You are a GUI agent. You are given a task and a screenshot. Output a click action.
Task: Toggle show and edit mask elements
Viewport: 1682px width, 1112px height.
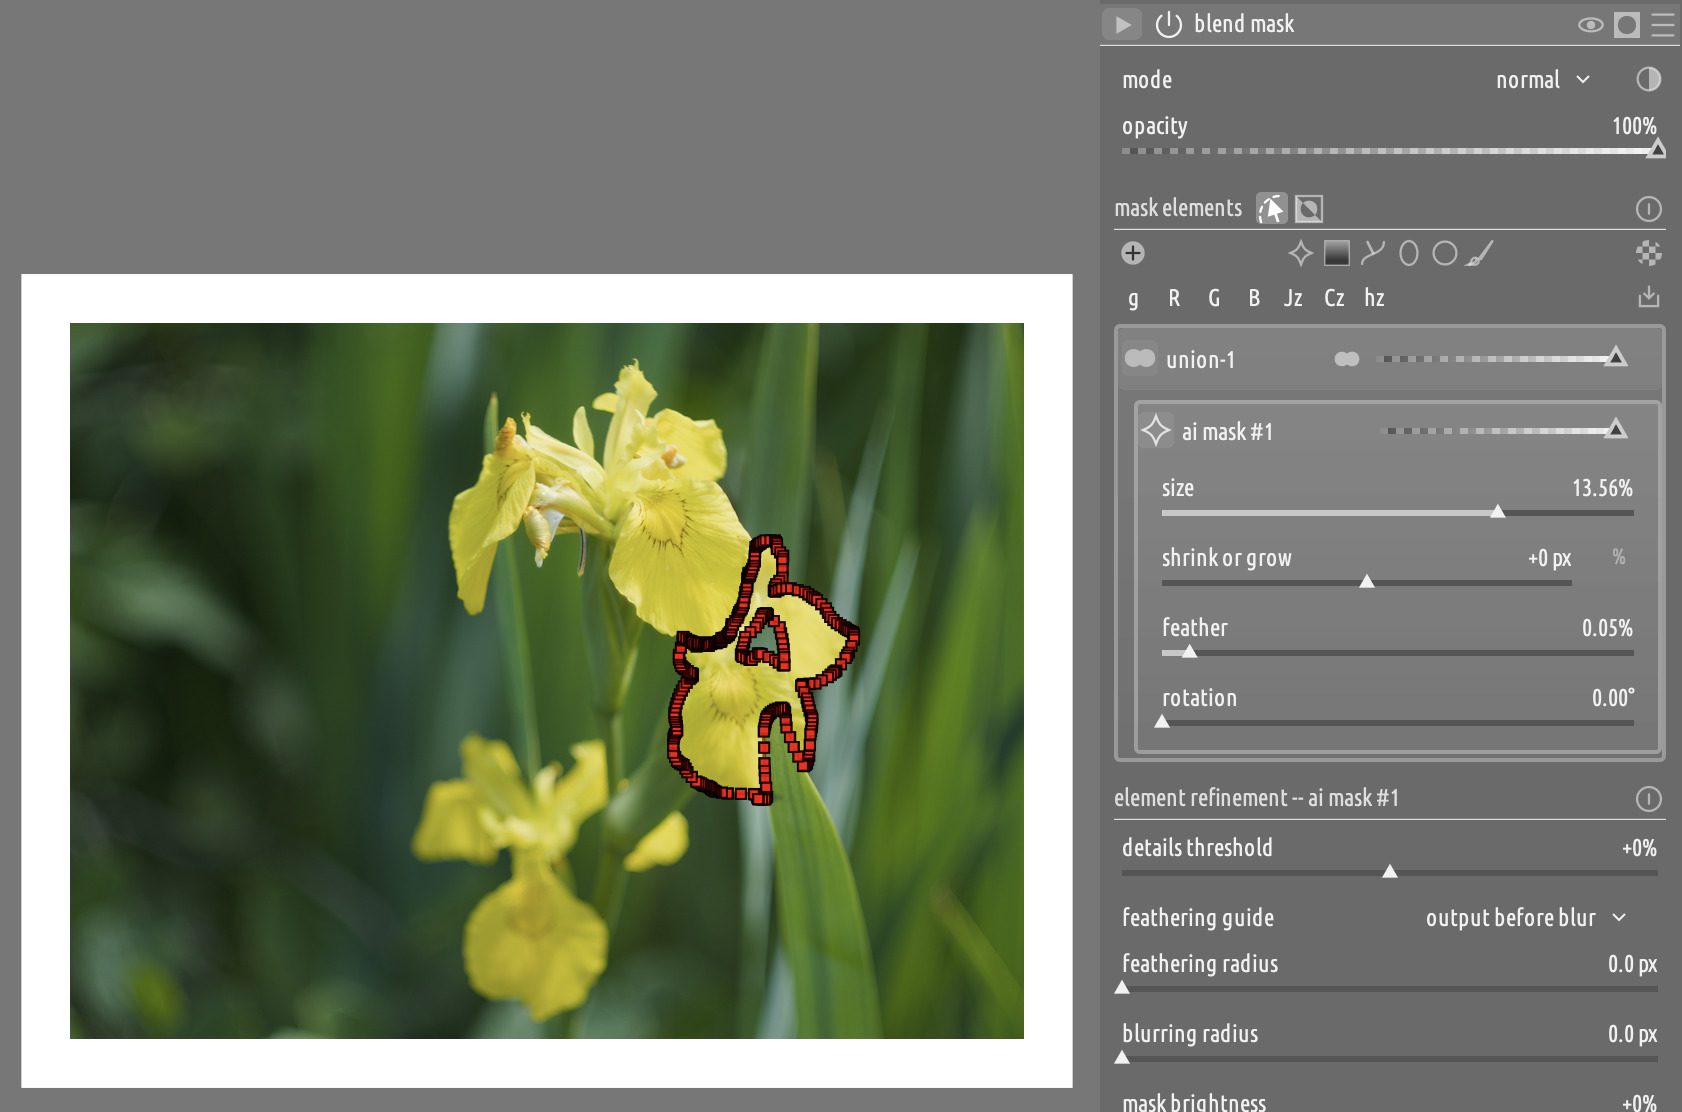(1271, 208)
